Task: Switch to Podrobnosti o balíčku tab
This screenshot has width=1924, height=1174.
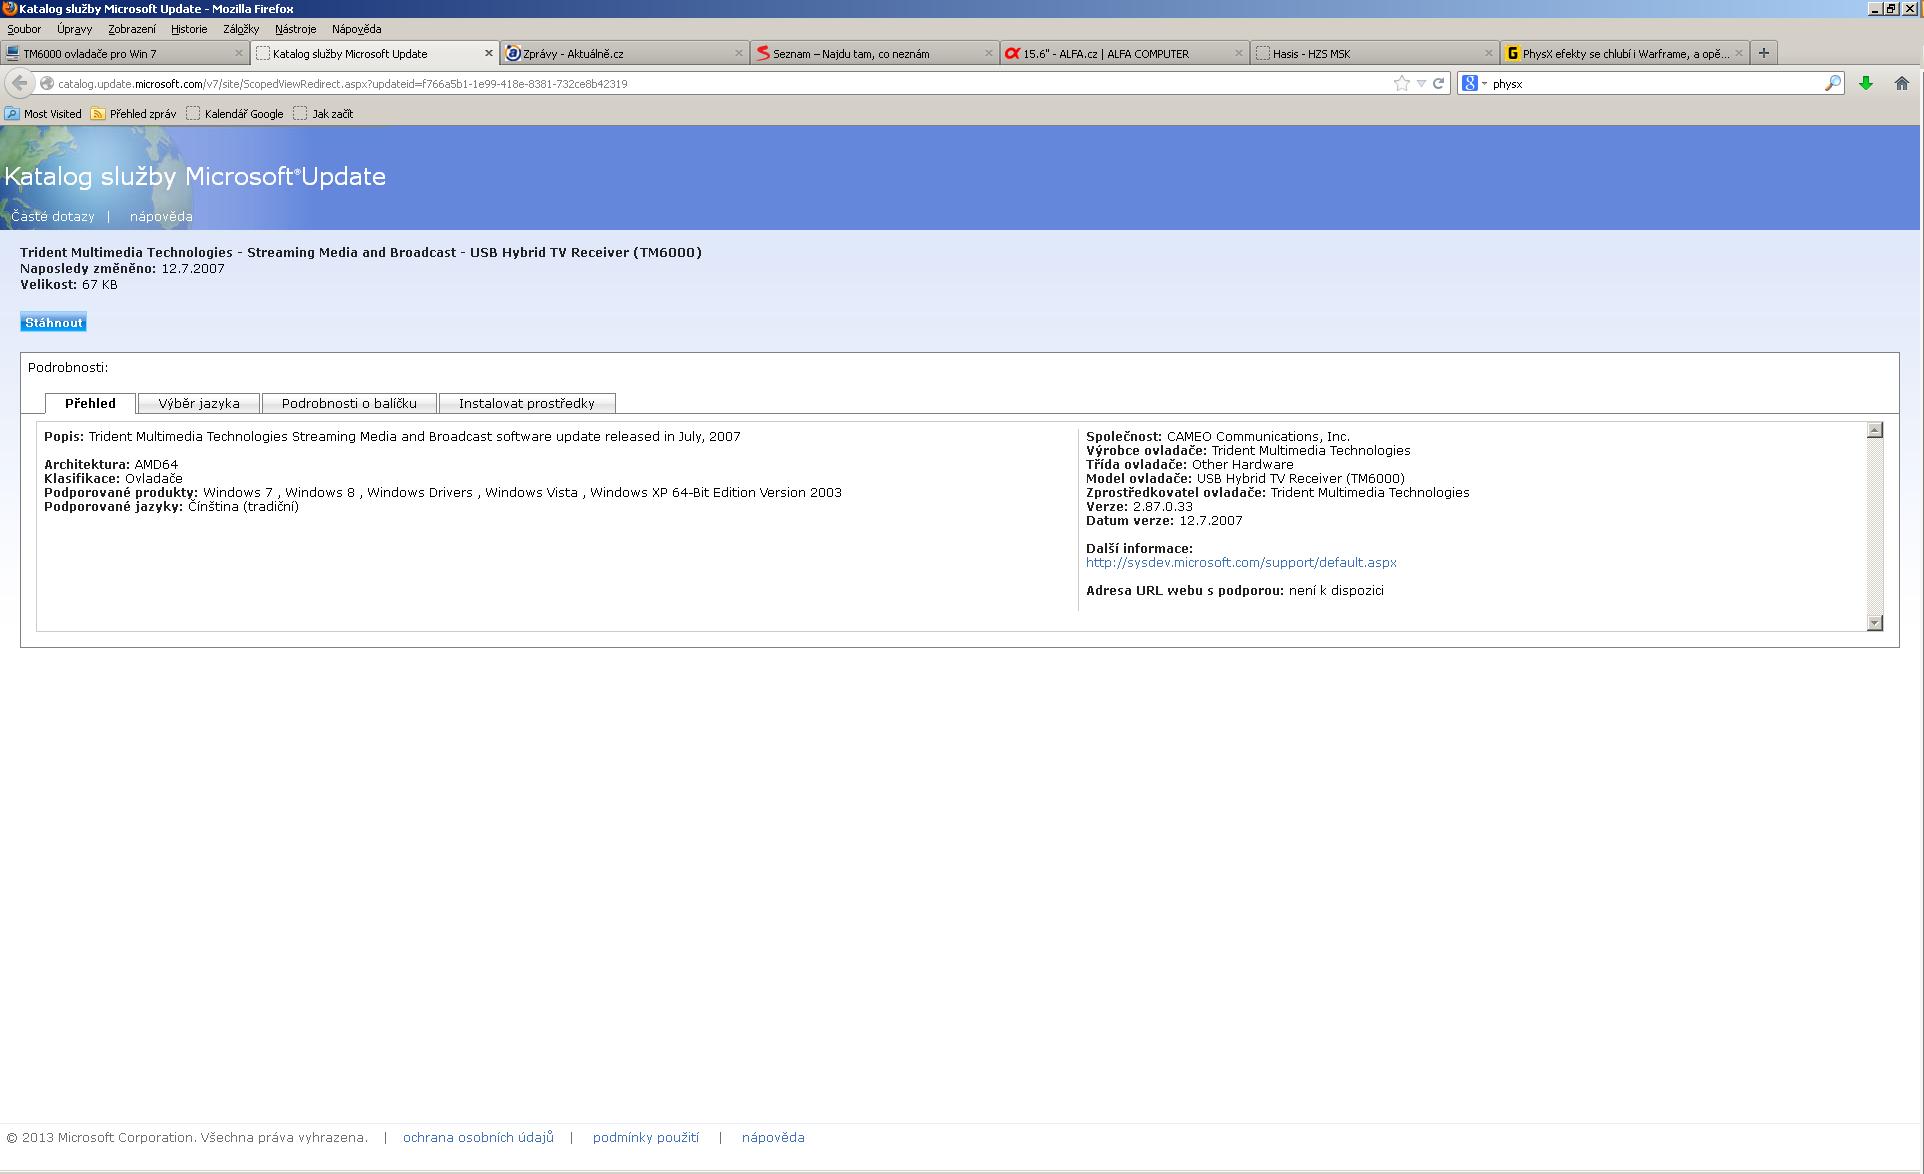Action: coord(349,403)
